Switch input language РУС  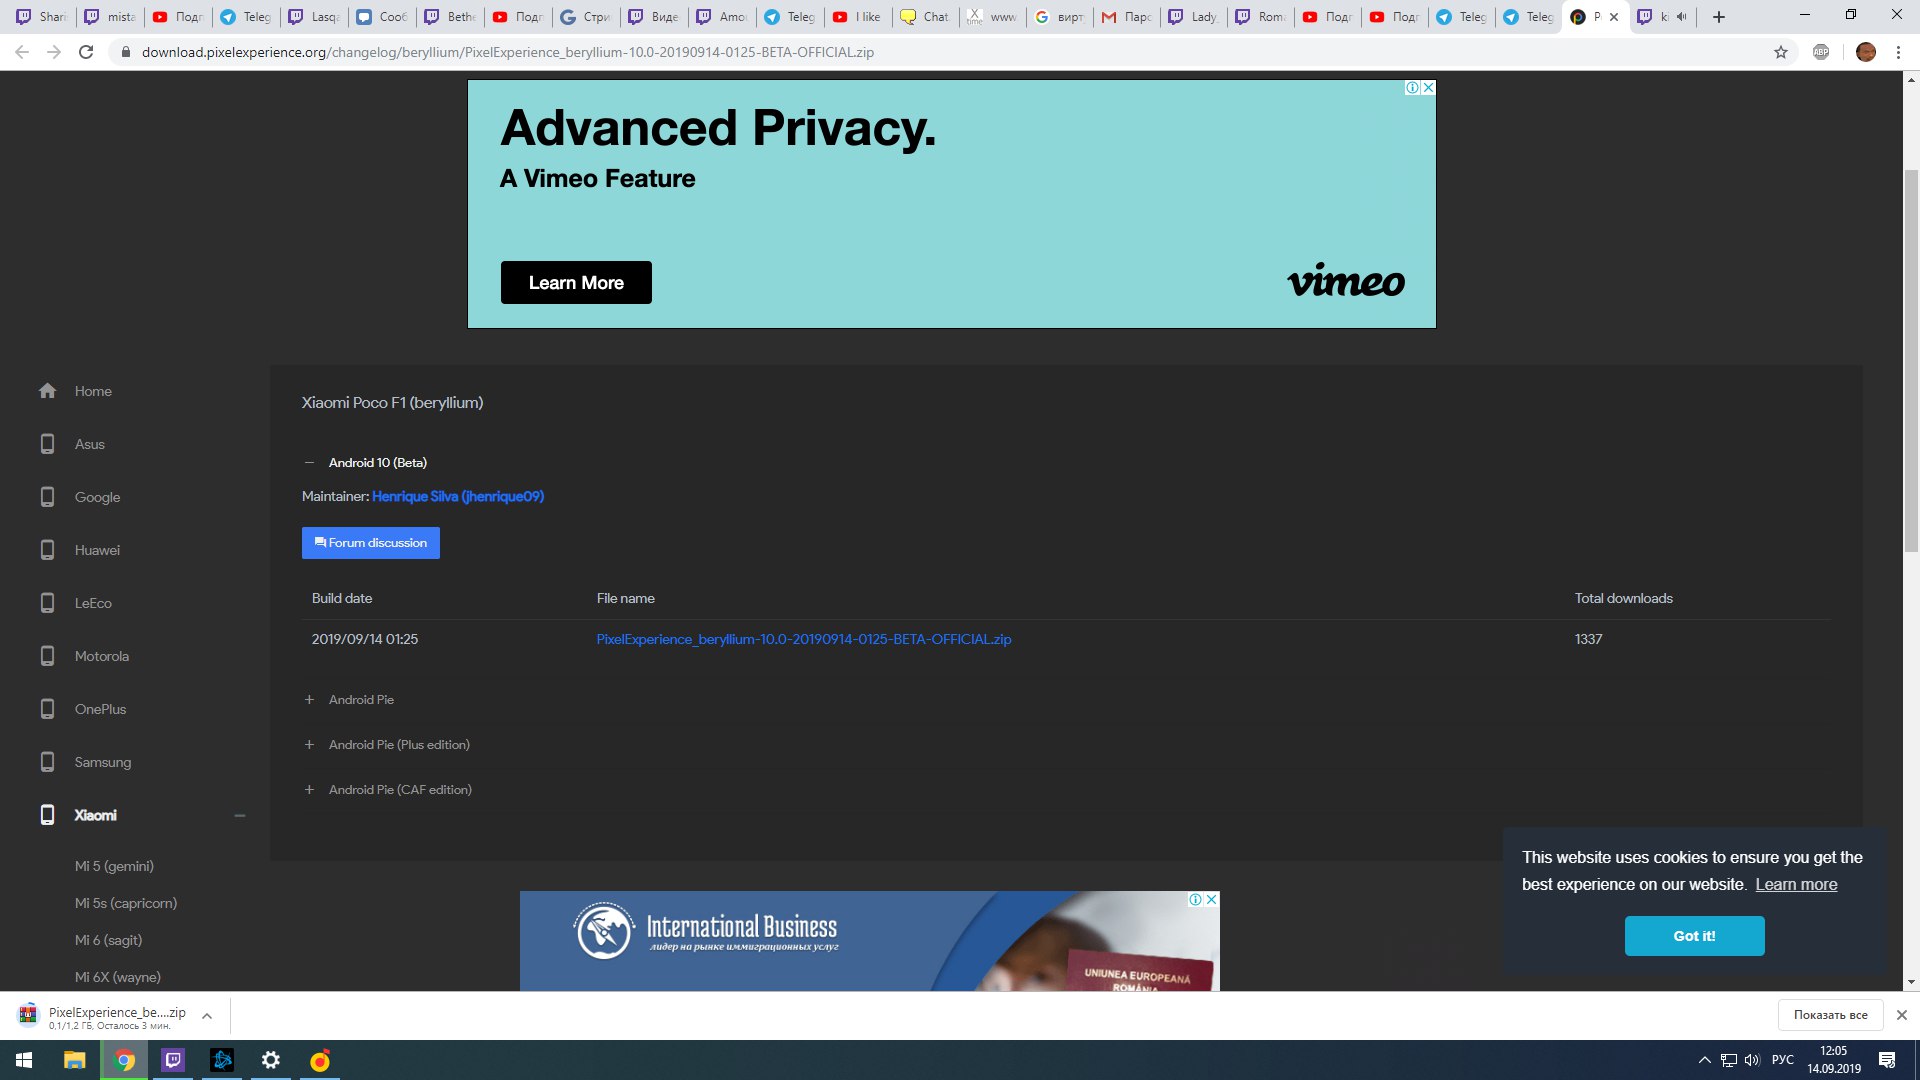pyautogui.click(x=1782, y=1060)
